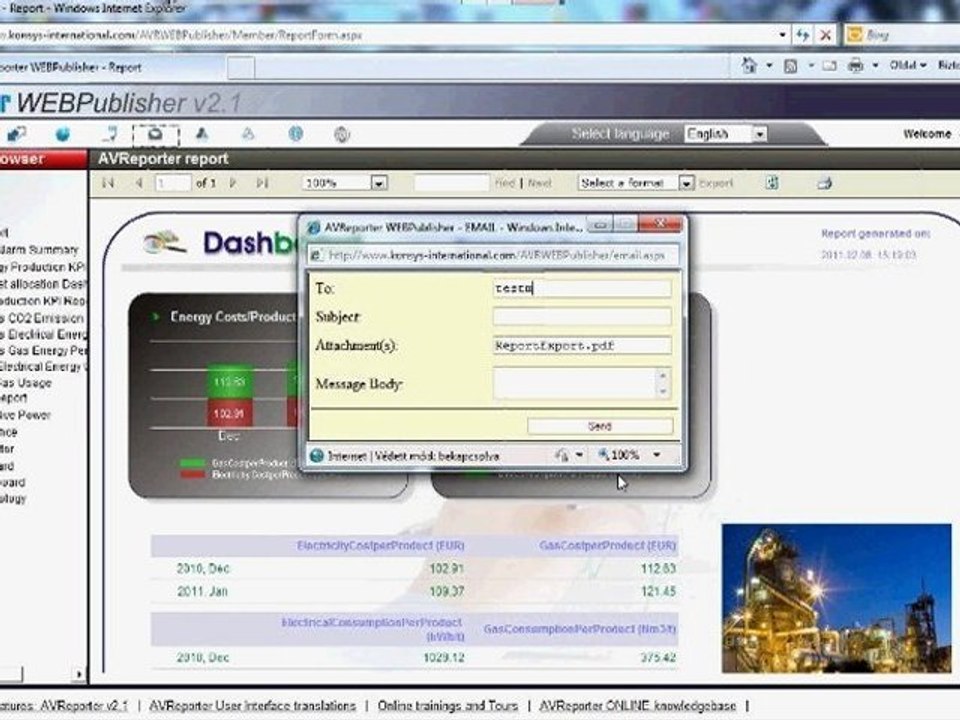Click the email dialog security status icon
This screenshot has width=960, height=720.
[561, 455]
